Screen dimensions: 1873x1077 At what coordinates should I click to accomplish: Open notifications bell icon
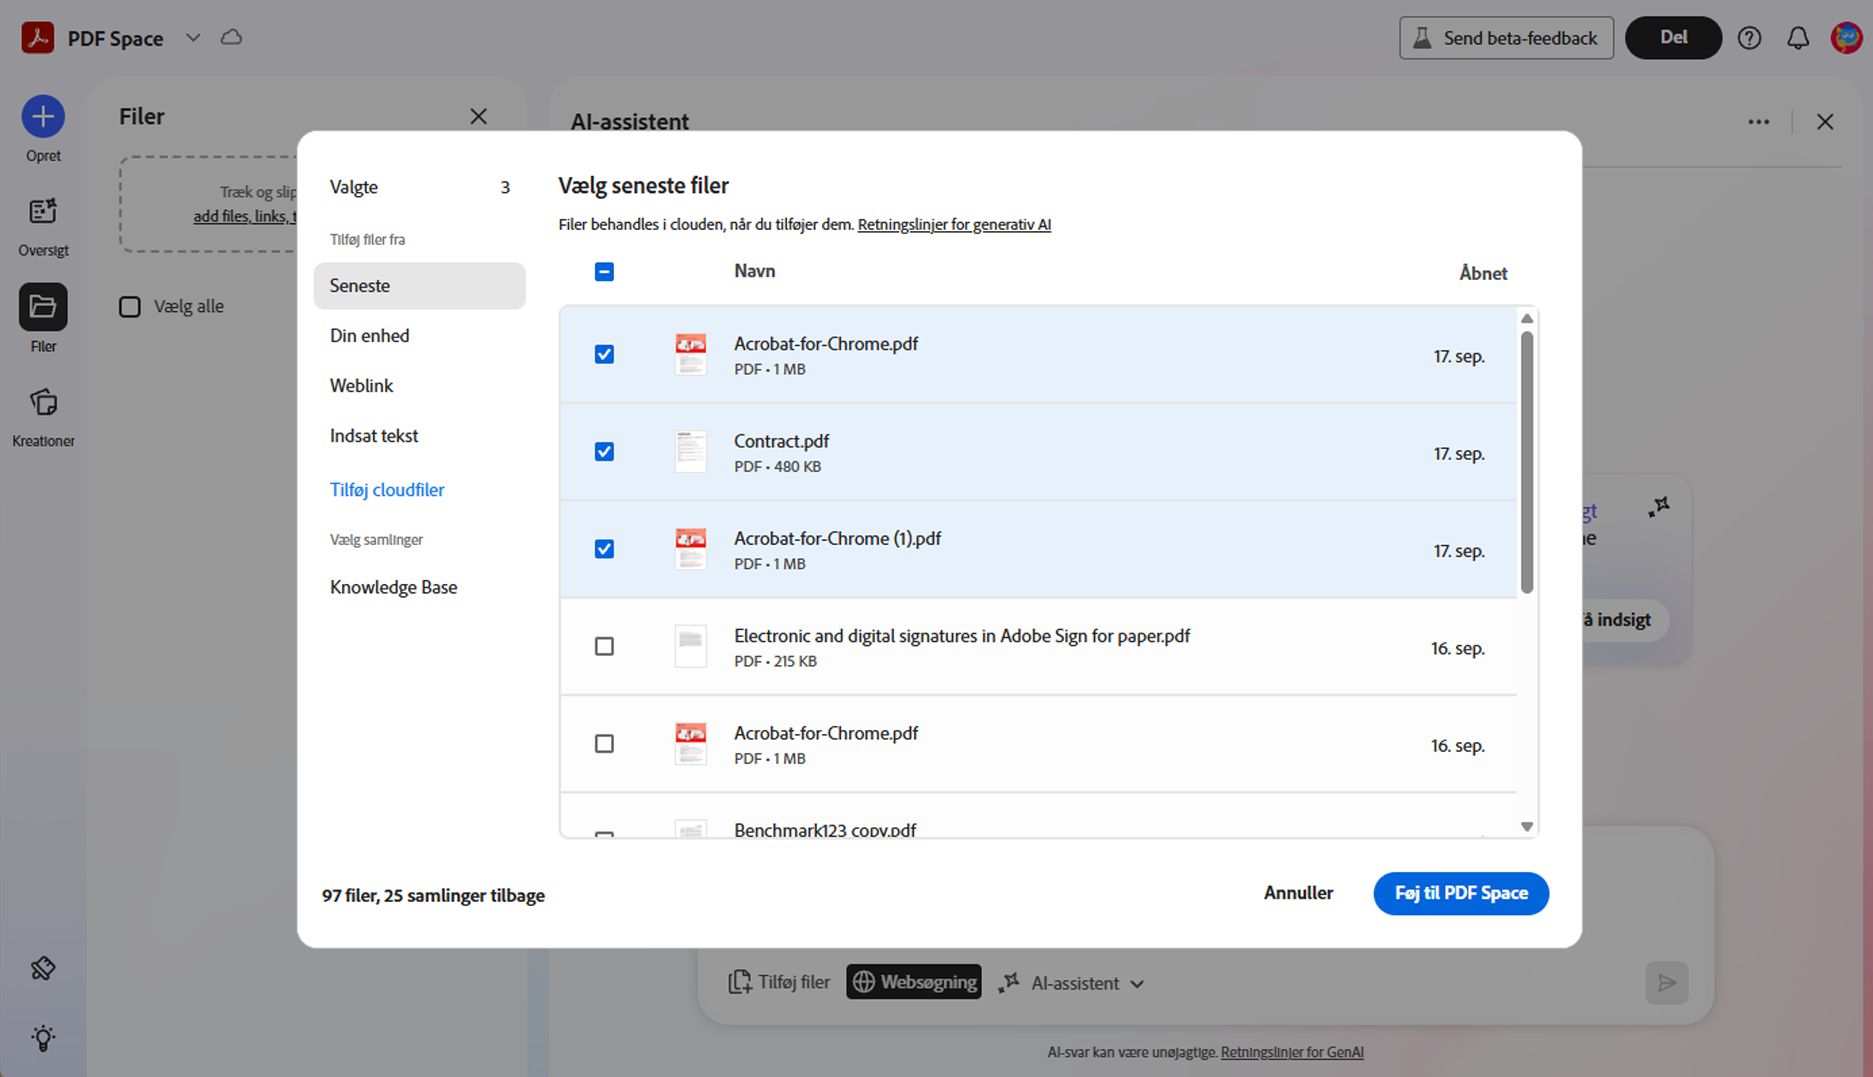tap(1798, 38)
